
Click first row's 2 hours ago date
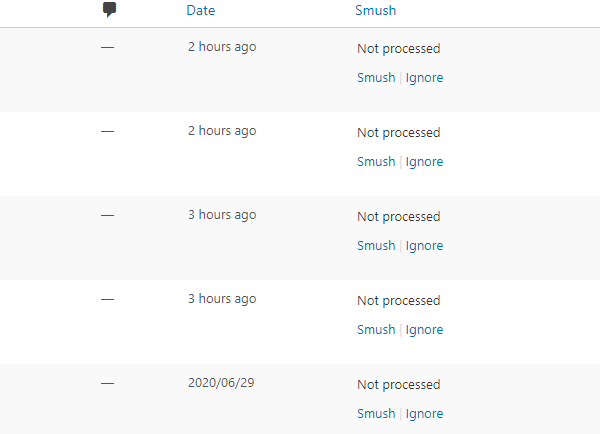(222, 47)
